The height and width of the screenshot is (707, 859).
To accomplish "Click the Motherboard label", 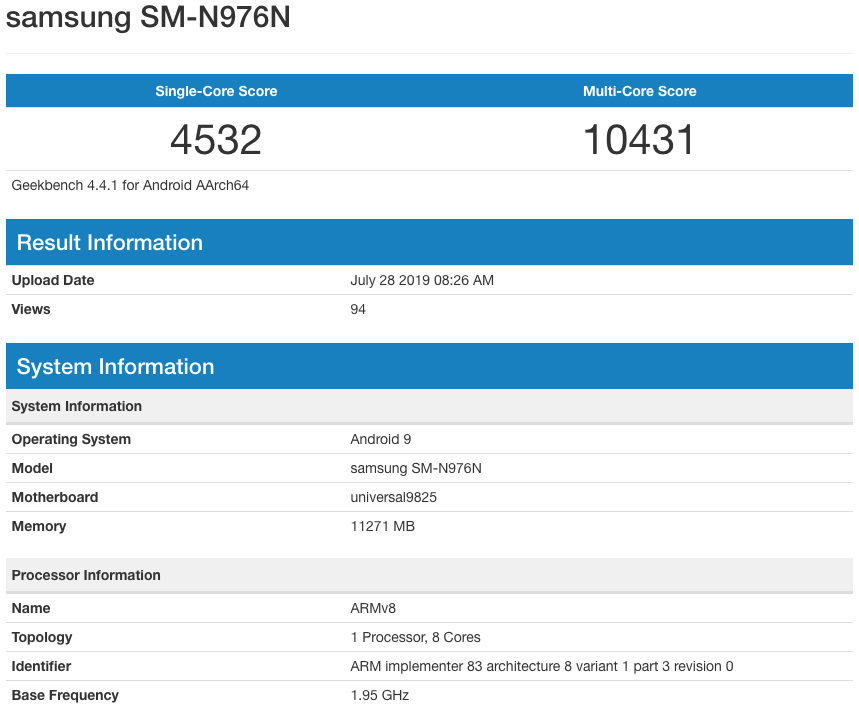I will [x=55, y=497].
